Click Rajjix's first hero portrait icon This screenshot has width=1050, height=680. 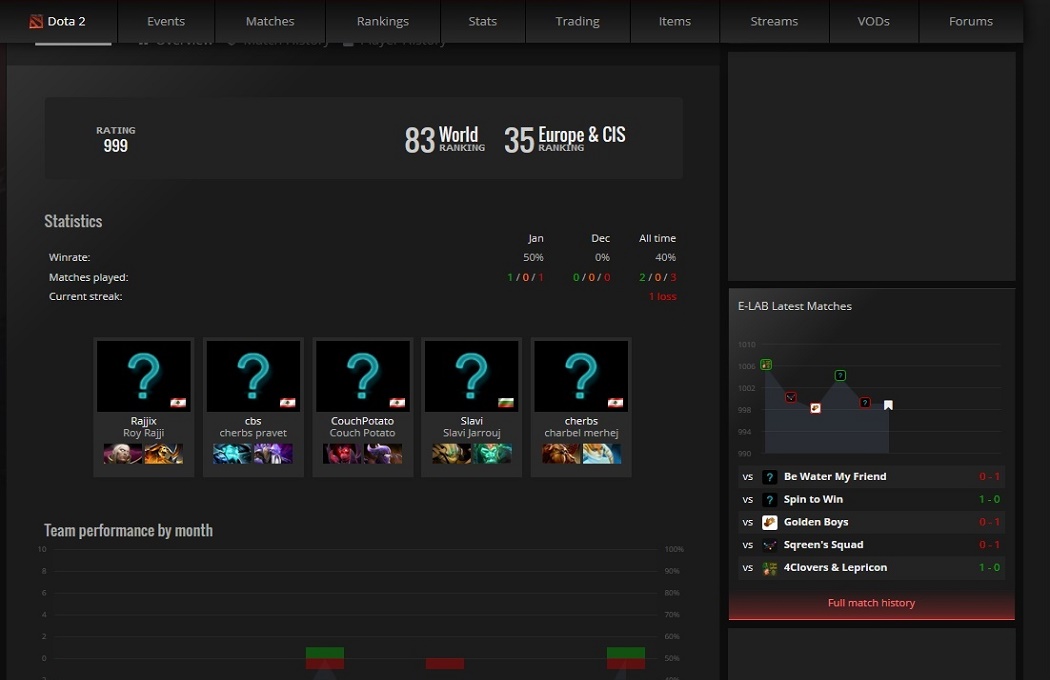[x=123, y=454]
